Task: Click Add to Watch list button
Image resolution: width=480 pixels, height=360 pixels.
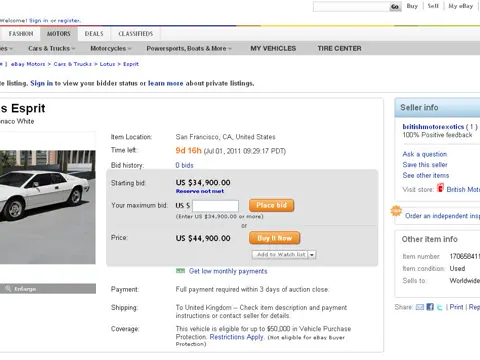Action: pyautogui.click(x=281, y=255)
